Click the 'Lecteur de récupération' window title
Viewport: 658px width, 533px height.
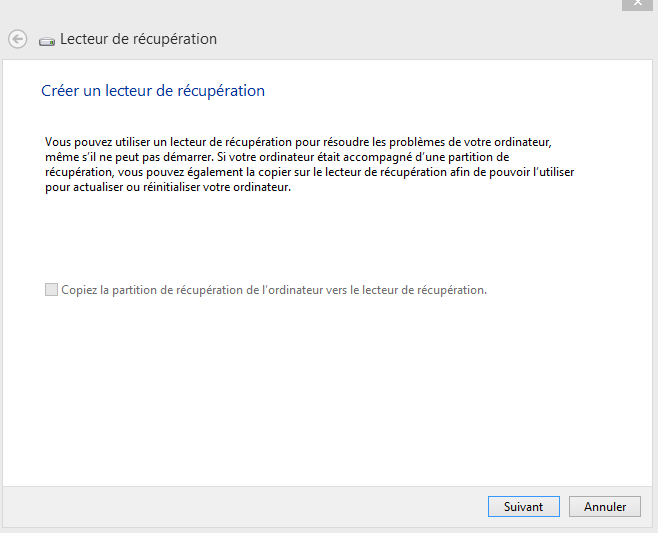point(138,39)
